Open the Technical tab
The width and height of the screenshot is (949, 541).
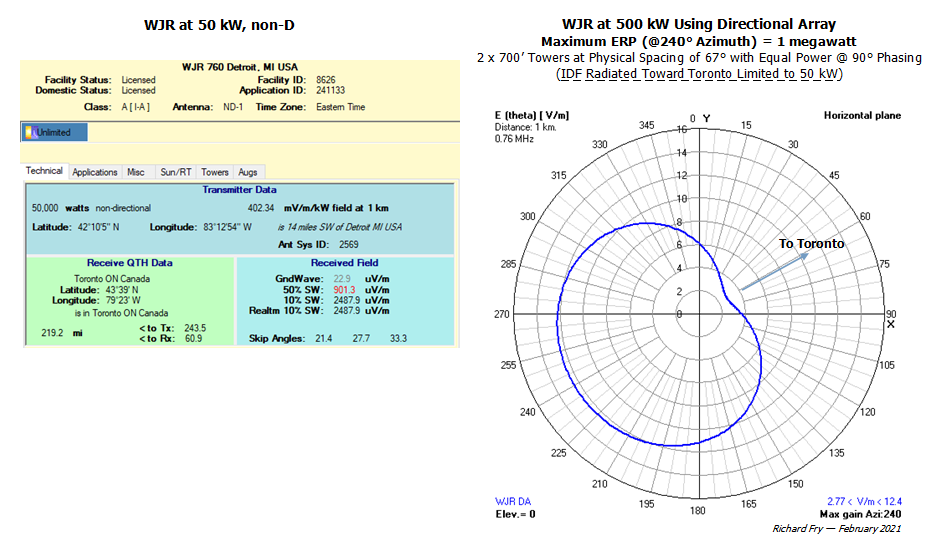point(44,171)
